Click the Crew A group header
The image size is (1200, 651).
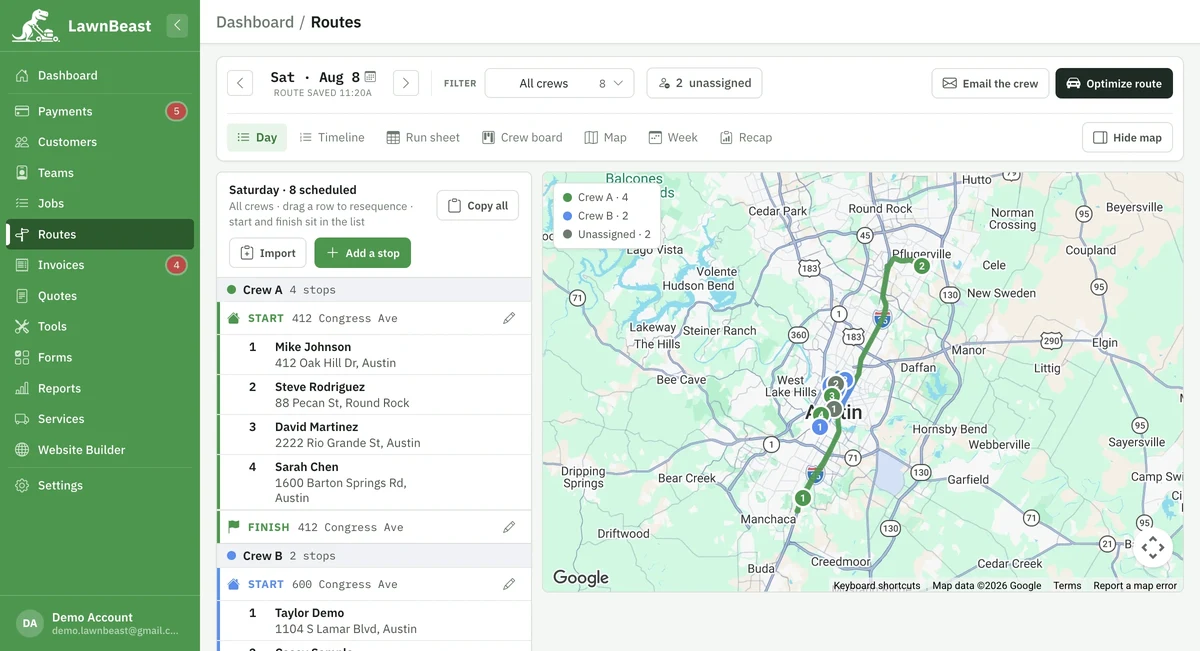tap(374, 290)
